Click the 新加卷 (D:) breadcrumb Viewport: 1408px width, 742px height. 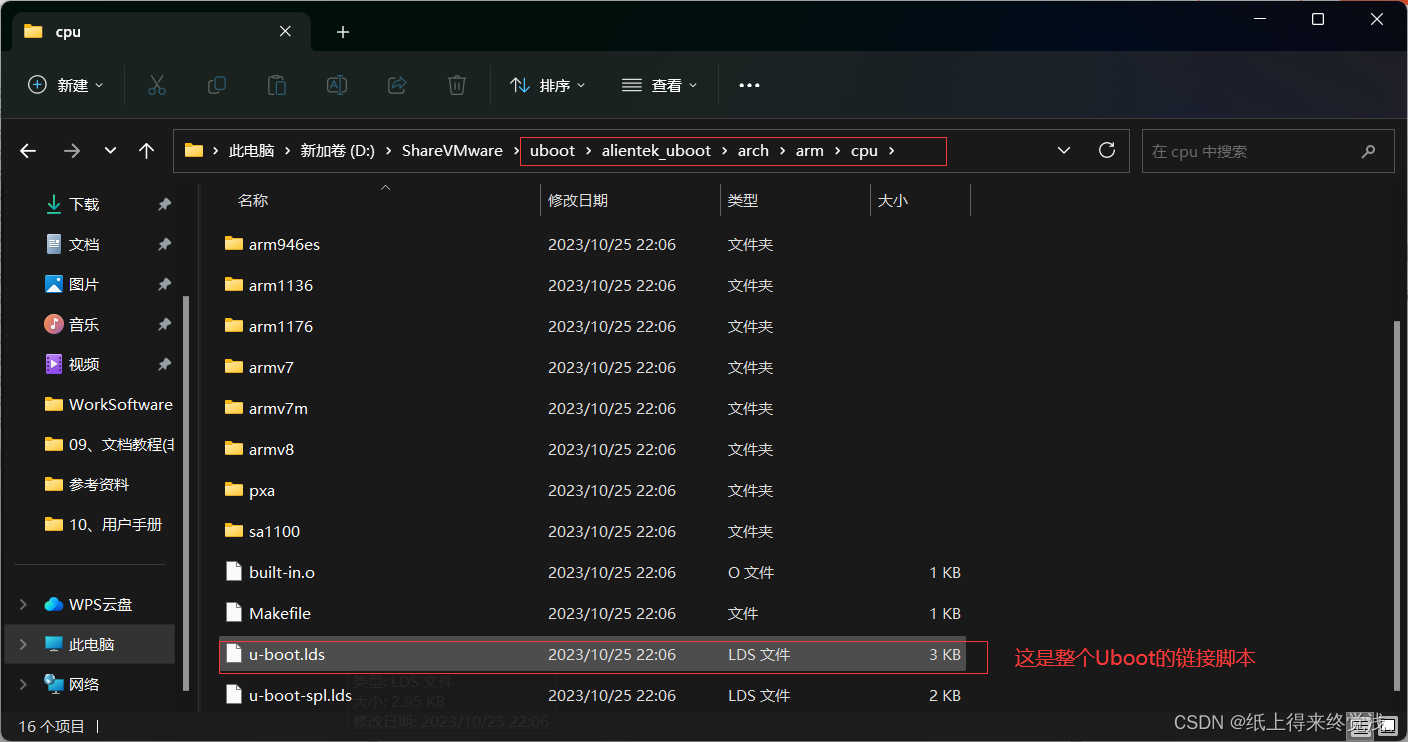[337, 151]
